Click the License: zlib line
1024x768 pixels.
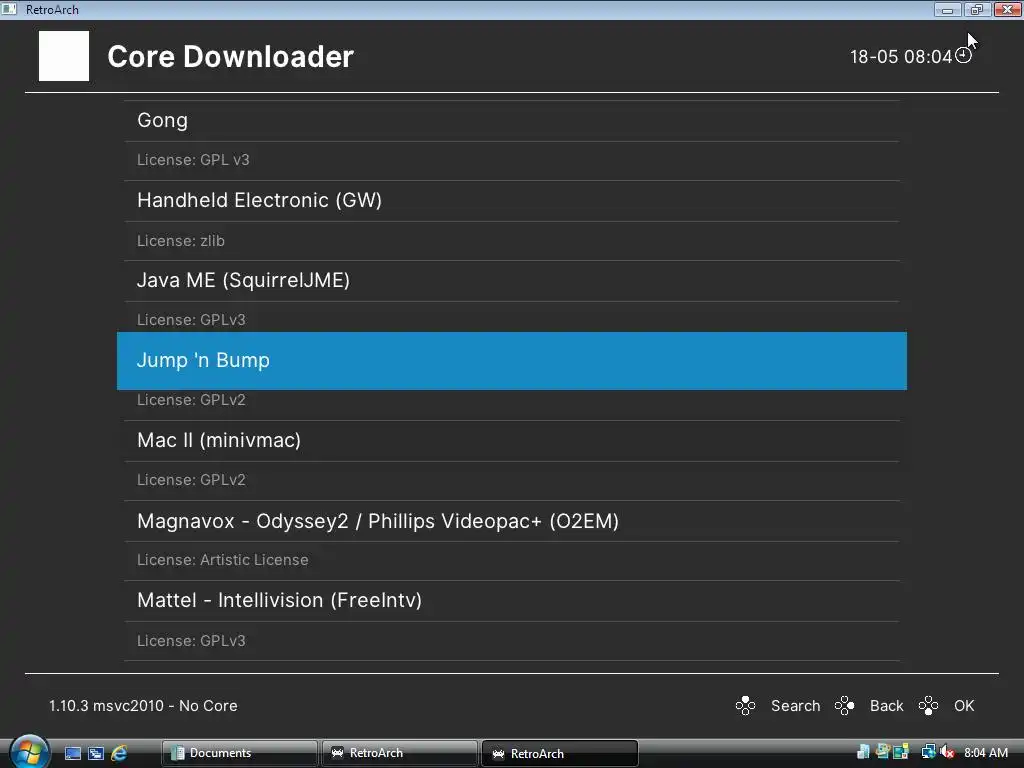coord(181,241)
